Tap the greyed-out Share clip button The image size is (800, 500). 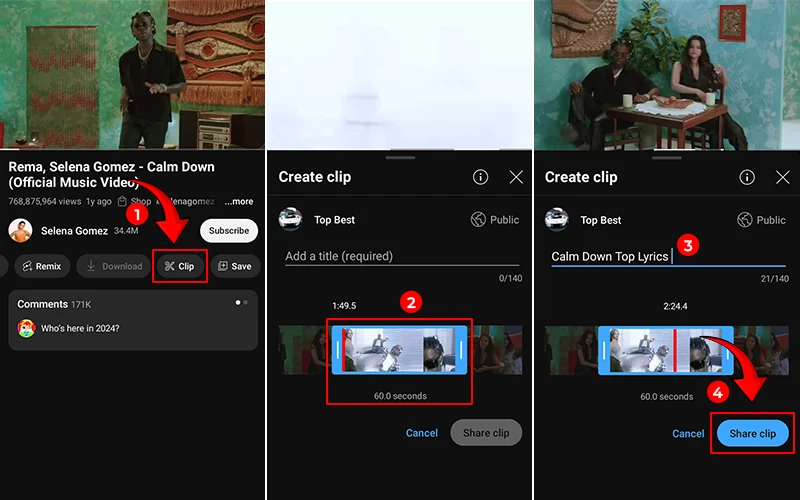pyautogui.click(x=486, y=433)
